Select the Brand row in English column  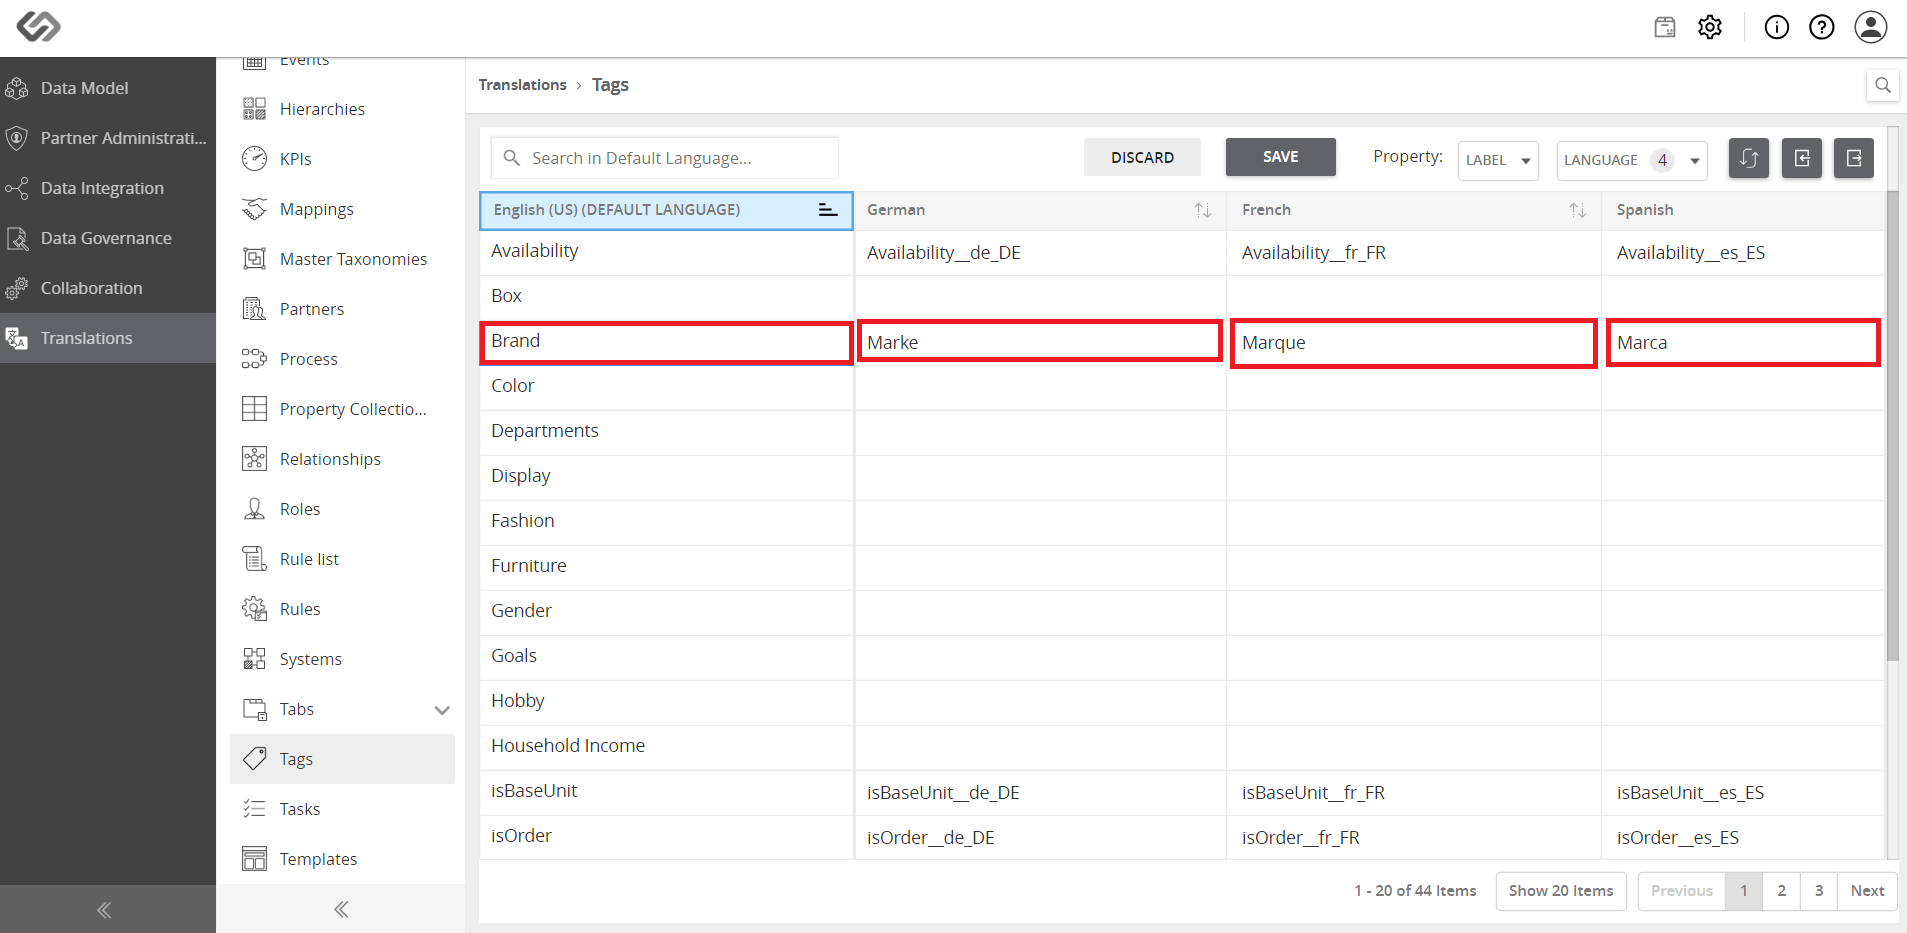[x=666, y=342]
